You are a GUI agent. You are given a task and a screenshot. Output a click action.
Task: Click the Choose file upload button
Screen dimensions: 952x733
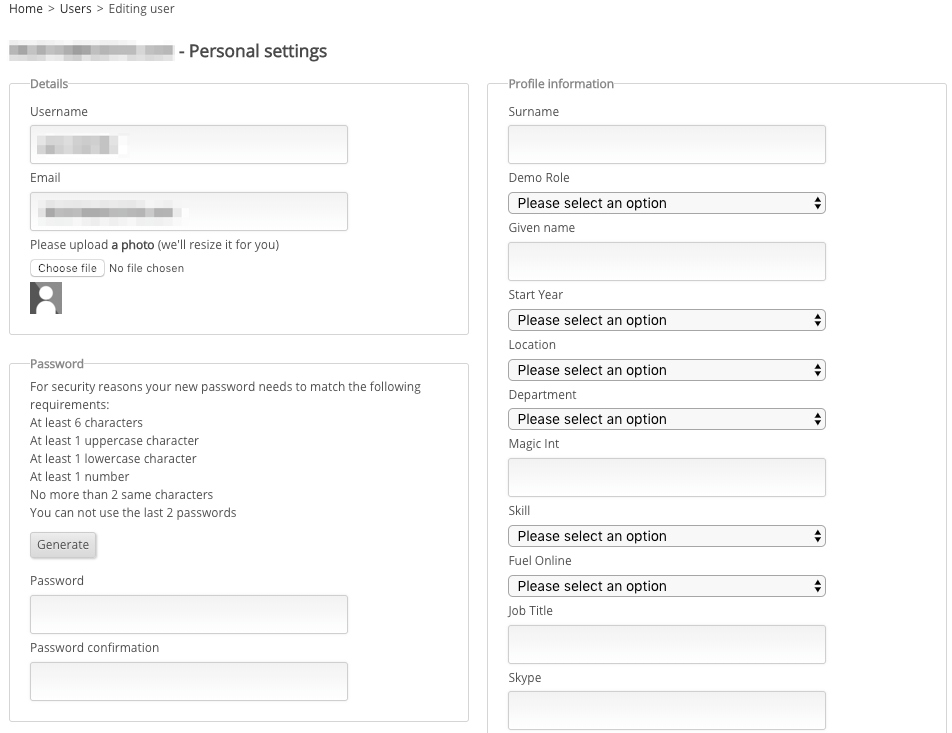click(67, 268)
